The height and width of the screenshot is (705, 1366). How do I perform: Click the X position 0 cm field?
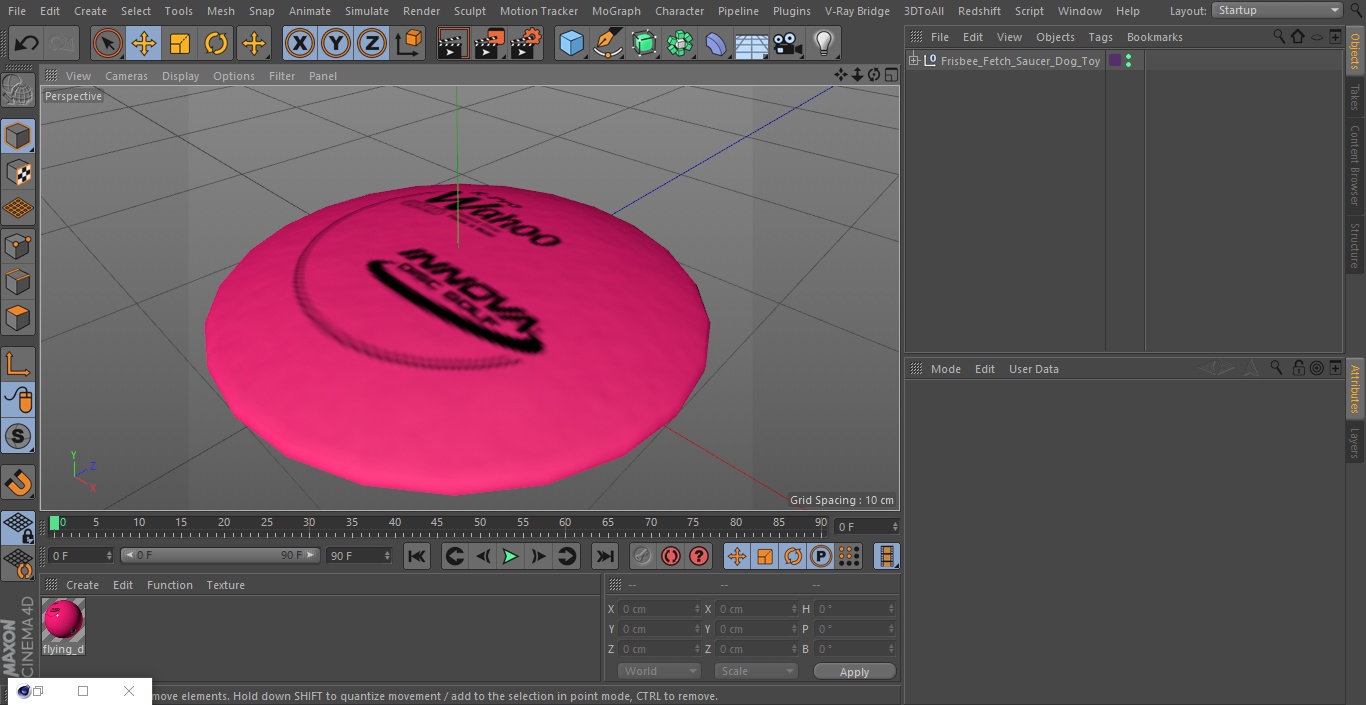(x=659, y=609)
